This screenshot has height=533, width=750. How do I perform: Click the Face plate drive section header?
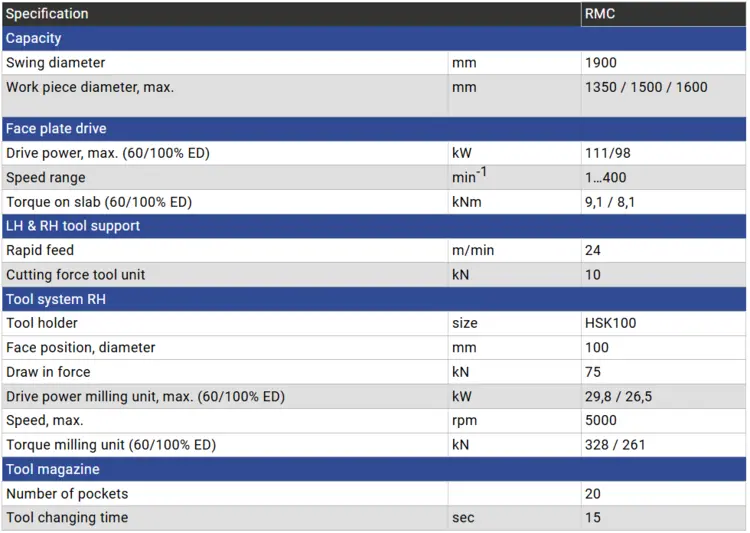click(x=56, y=129)
